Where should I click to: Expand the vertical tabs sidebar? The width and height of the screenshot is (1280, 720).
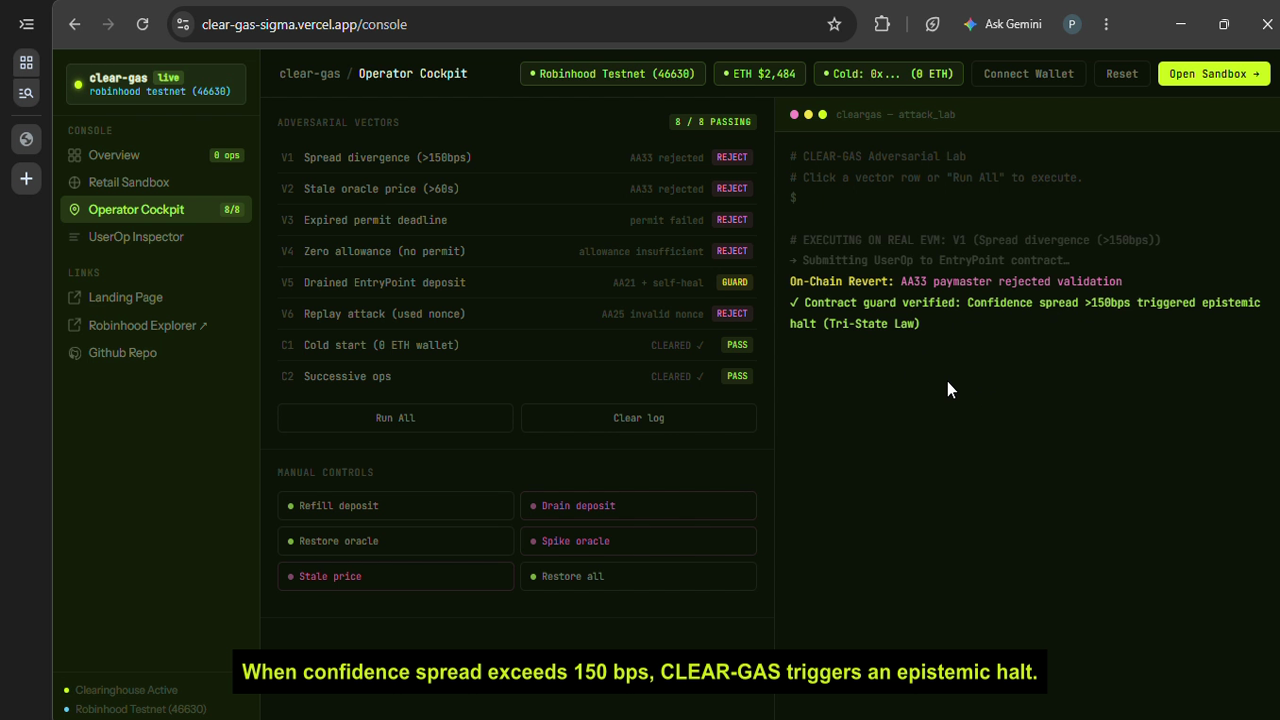click(x=26, y=24)
